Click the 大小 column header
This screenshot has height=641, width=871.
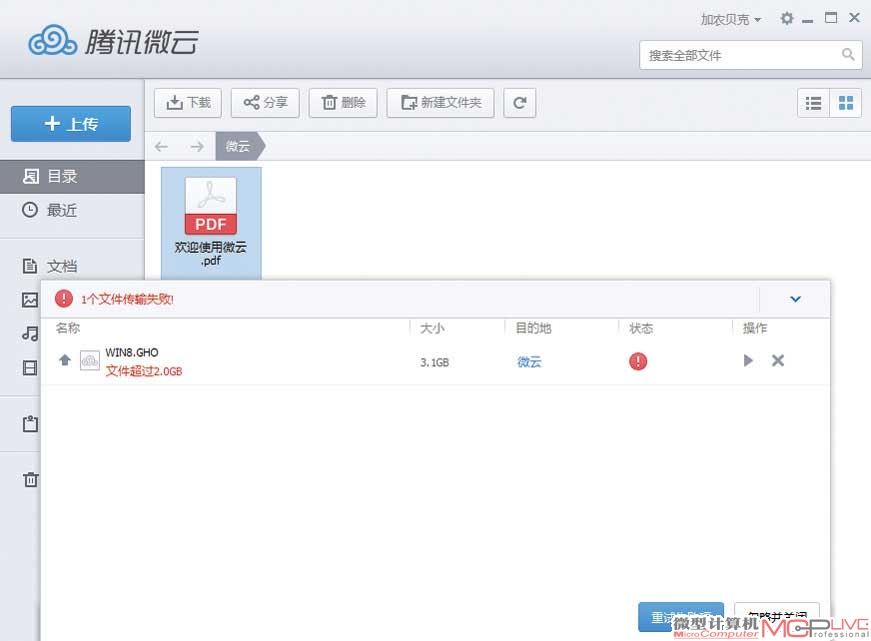[x=432, y=328]
